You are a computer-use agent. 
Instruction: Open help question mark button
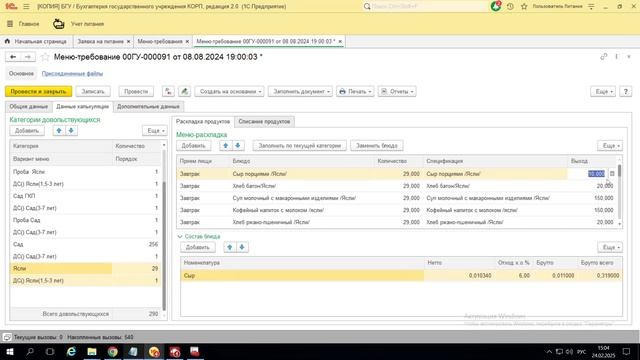click(x=625, y=91)
